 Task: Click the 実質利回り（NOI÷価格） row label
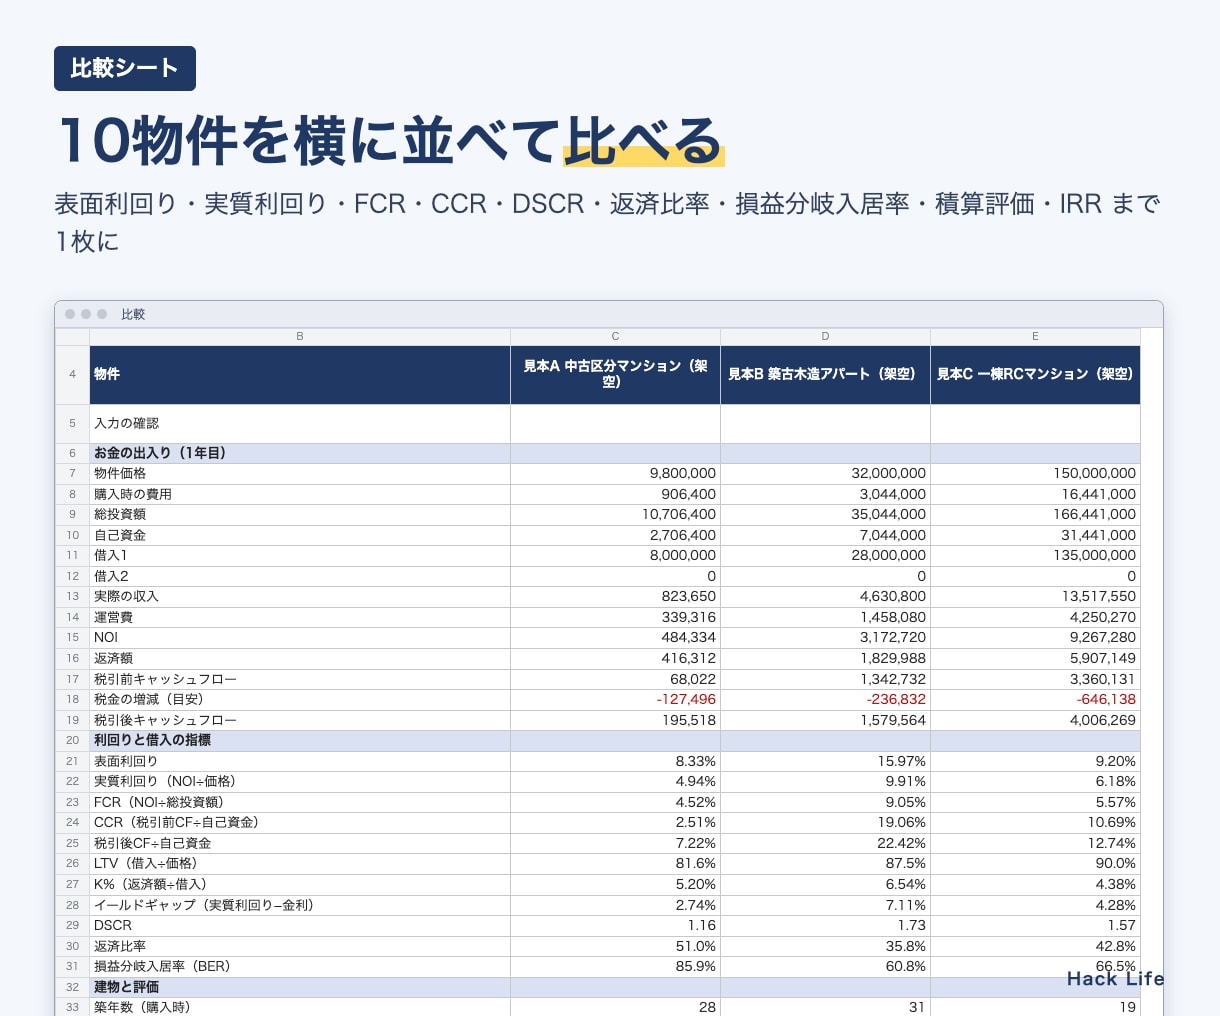point(165,781)
